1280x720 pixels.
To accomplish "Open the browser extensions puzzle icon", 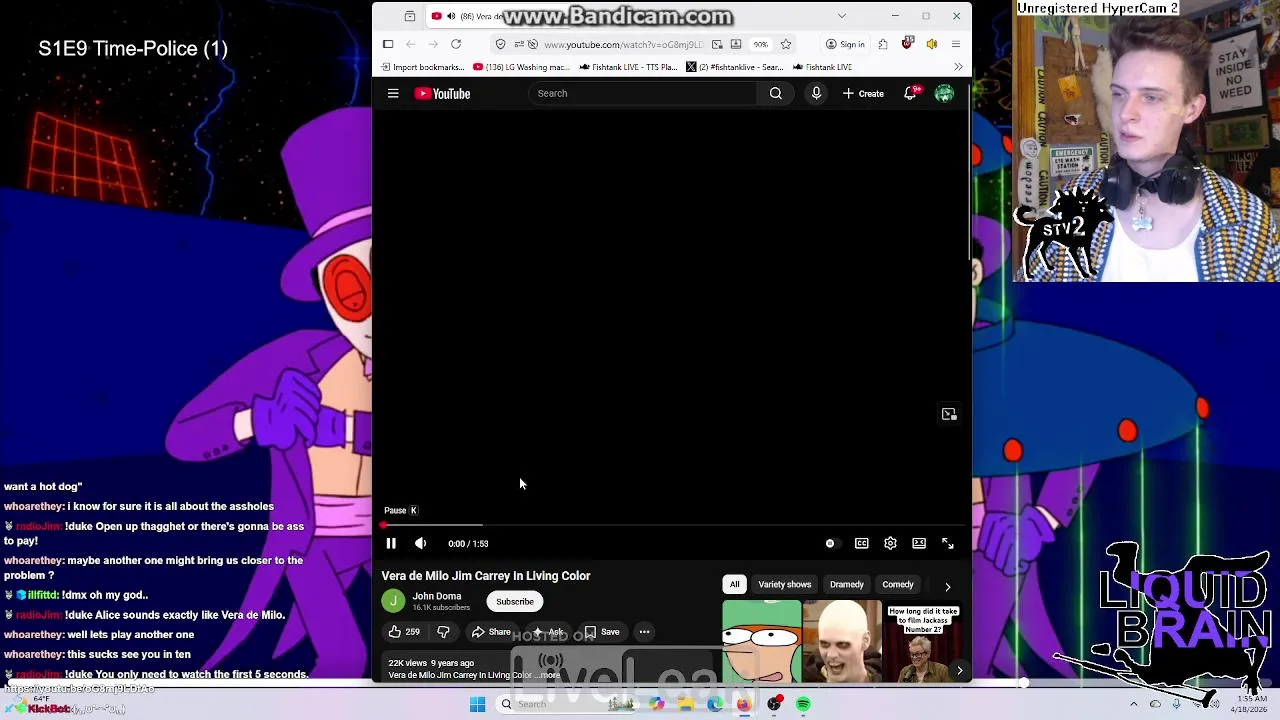I will pyautogui.click(x=883, y=44).
